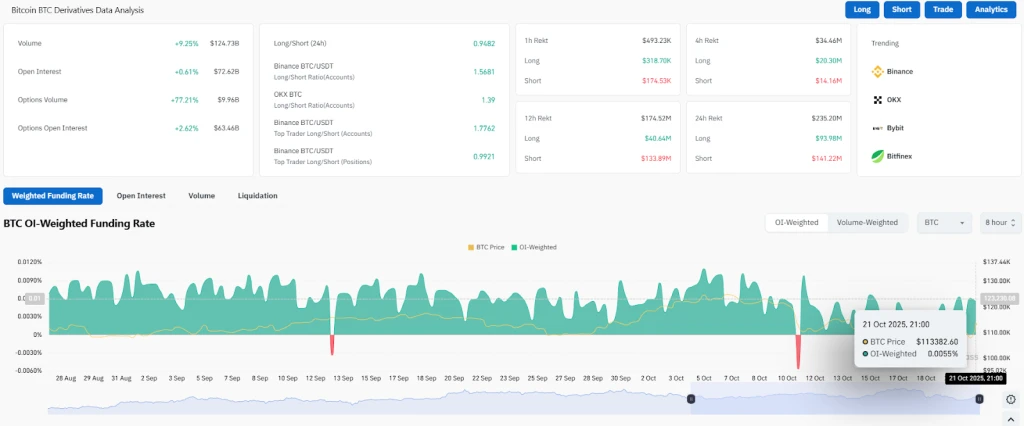Image resolution: width=1024 pixels, height=426 pixels.
Task: Click the 1h Long liquidation $318.70K
Action: [x=656, y=61]
